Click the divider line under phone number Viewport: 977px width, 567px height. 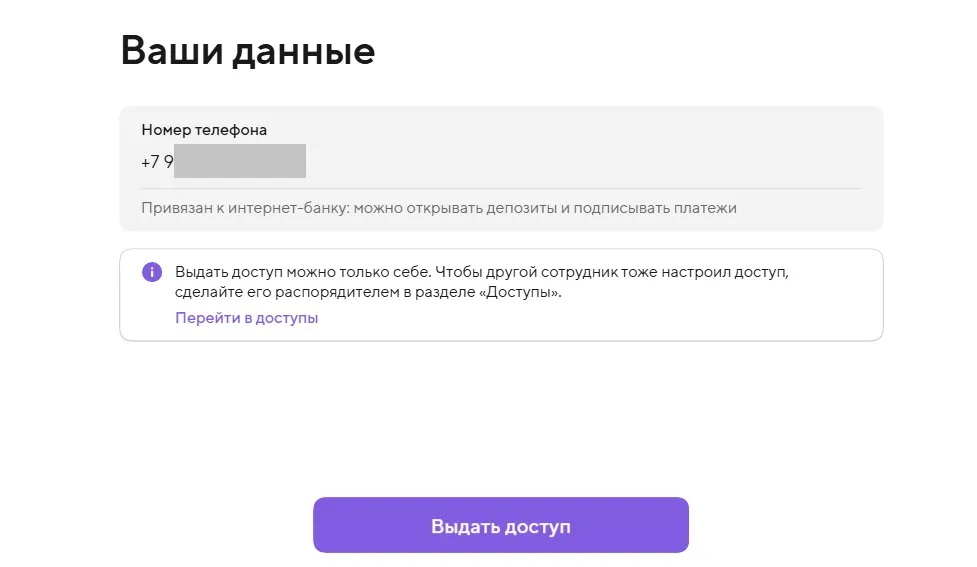tap(500, 188)
